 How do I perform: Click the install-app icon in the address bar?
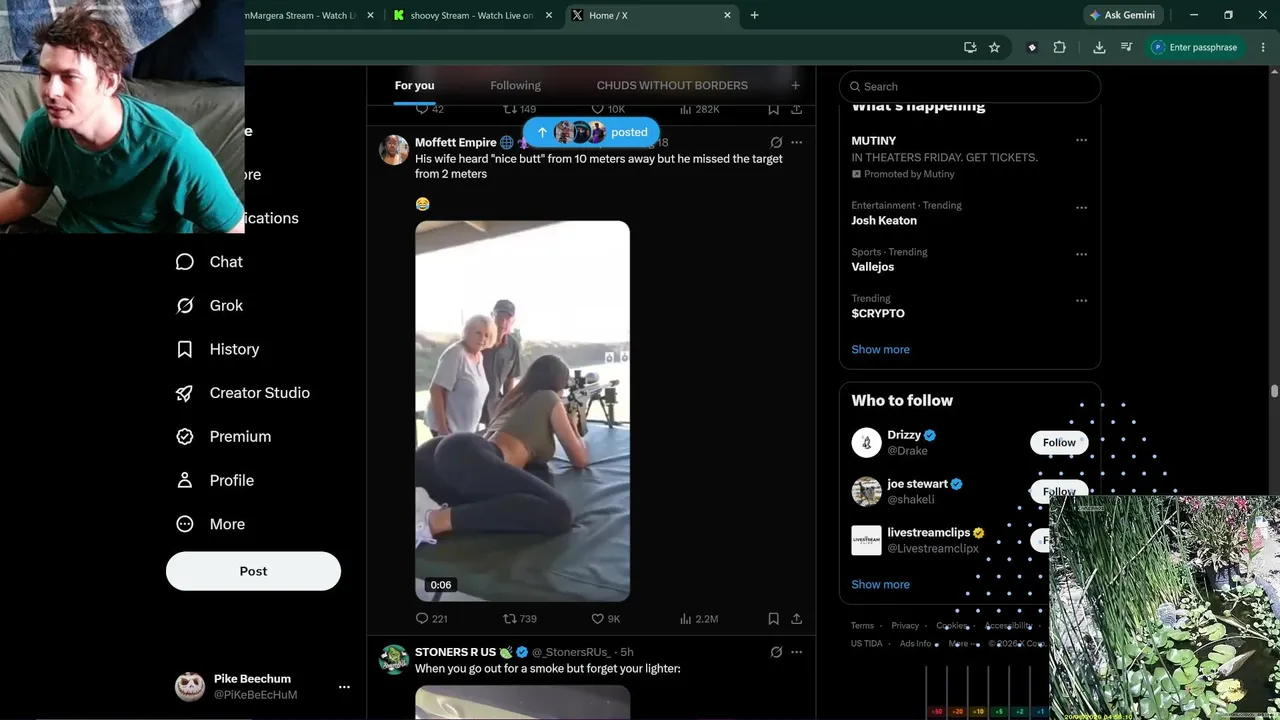tap(970, 47)
